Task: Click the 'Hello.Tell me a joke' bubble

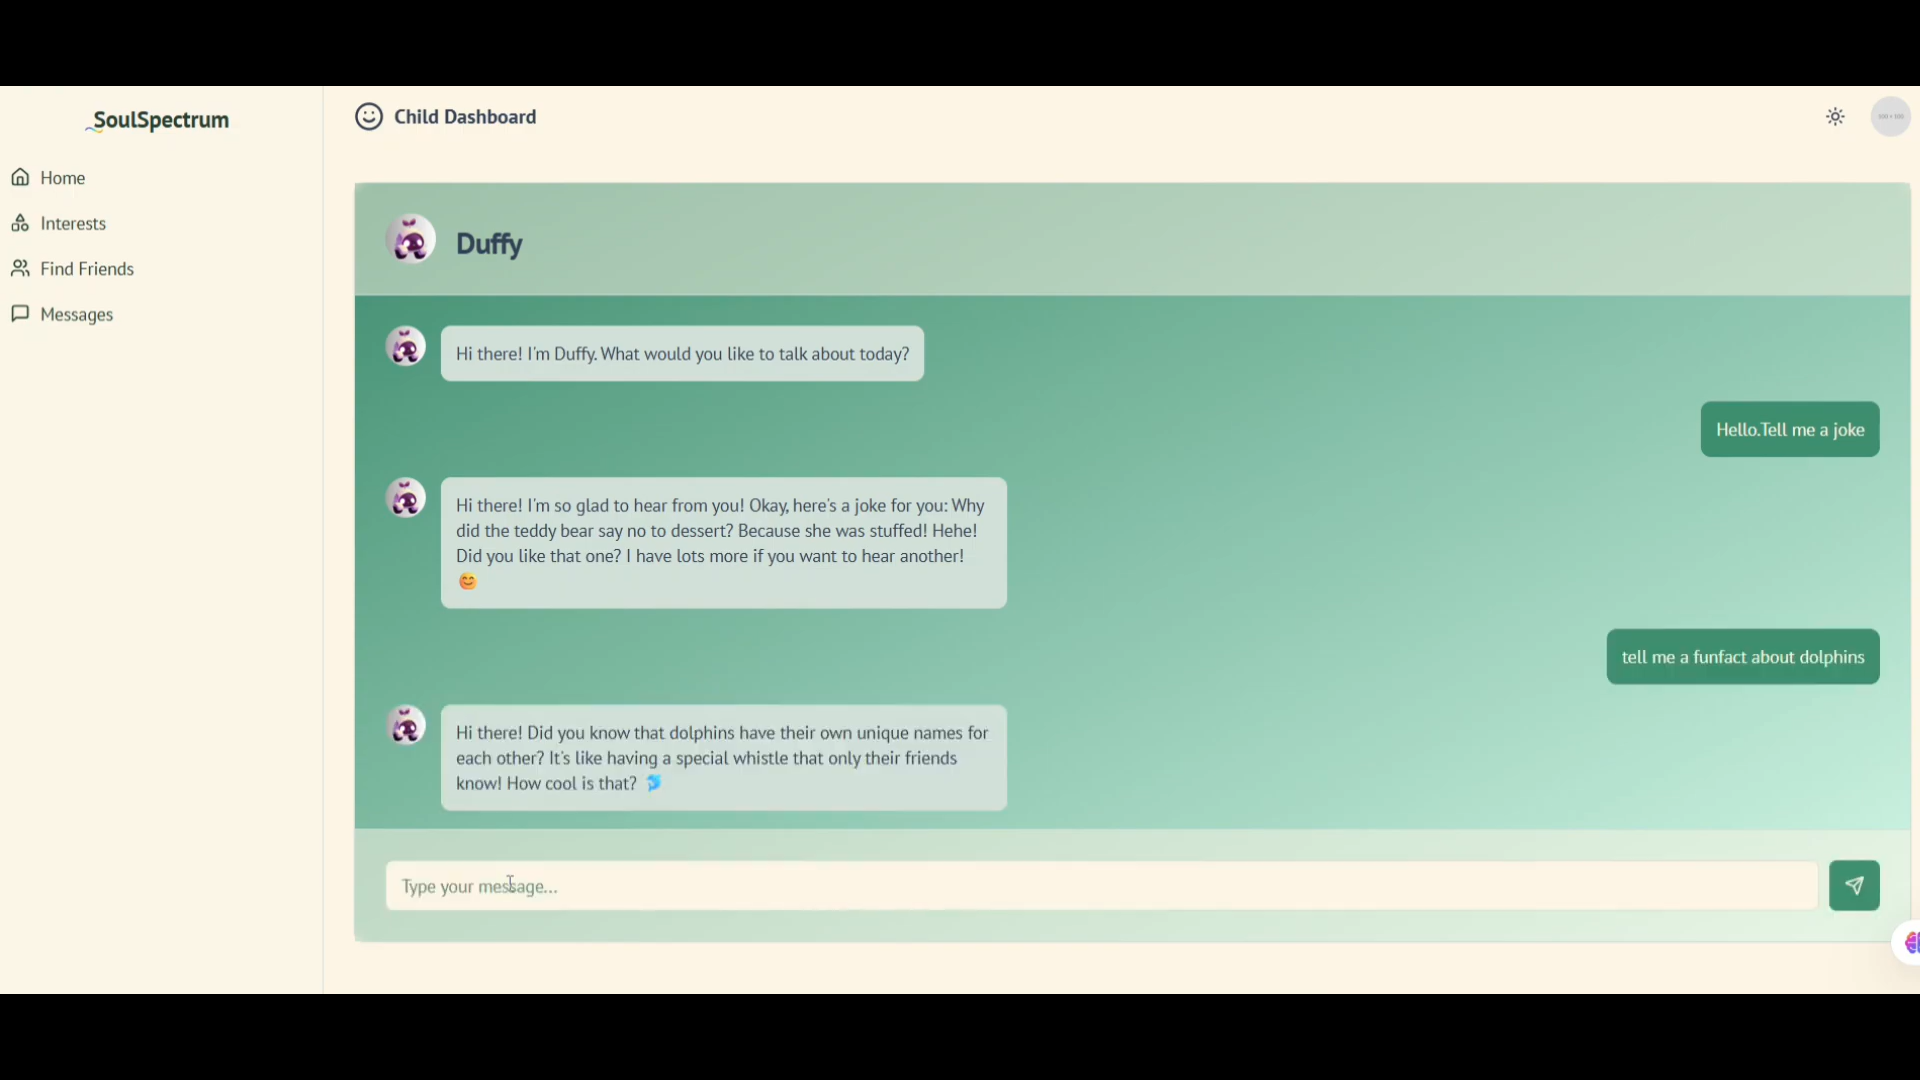Action: (1789, 430)
